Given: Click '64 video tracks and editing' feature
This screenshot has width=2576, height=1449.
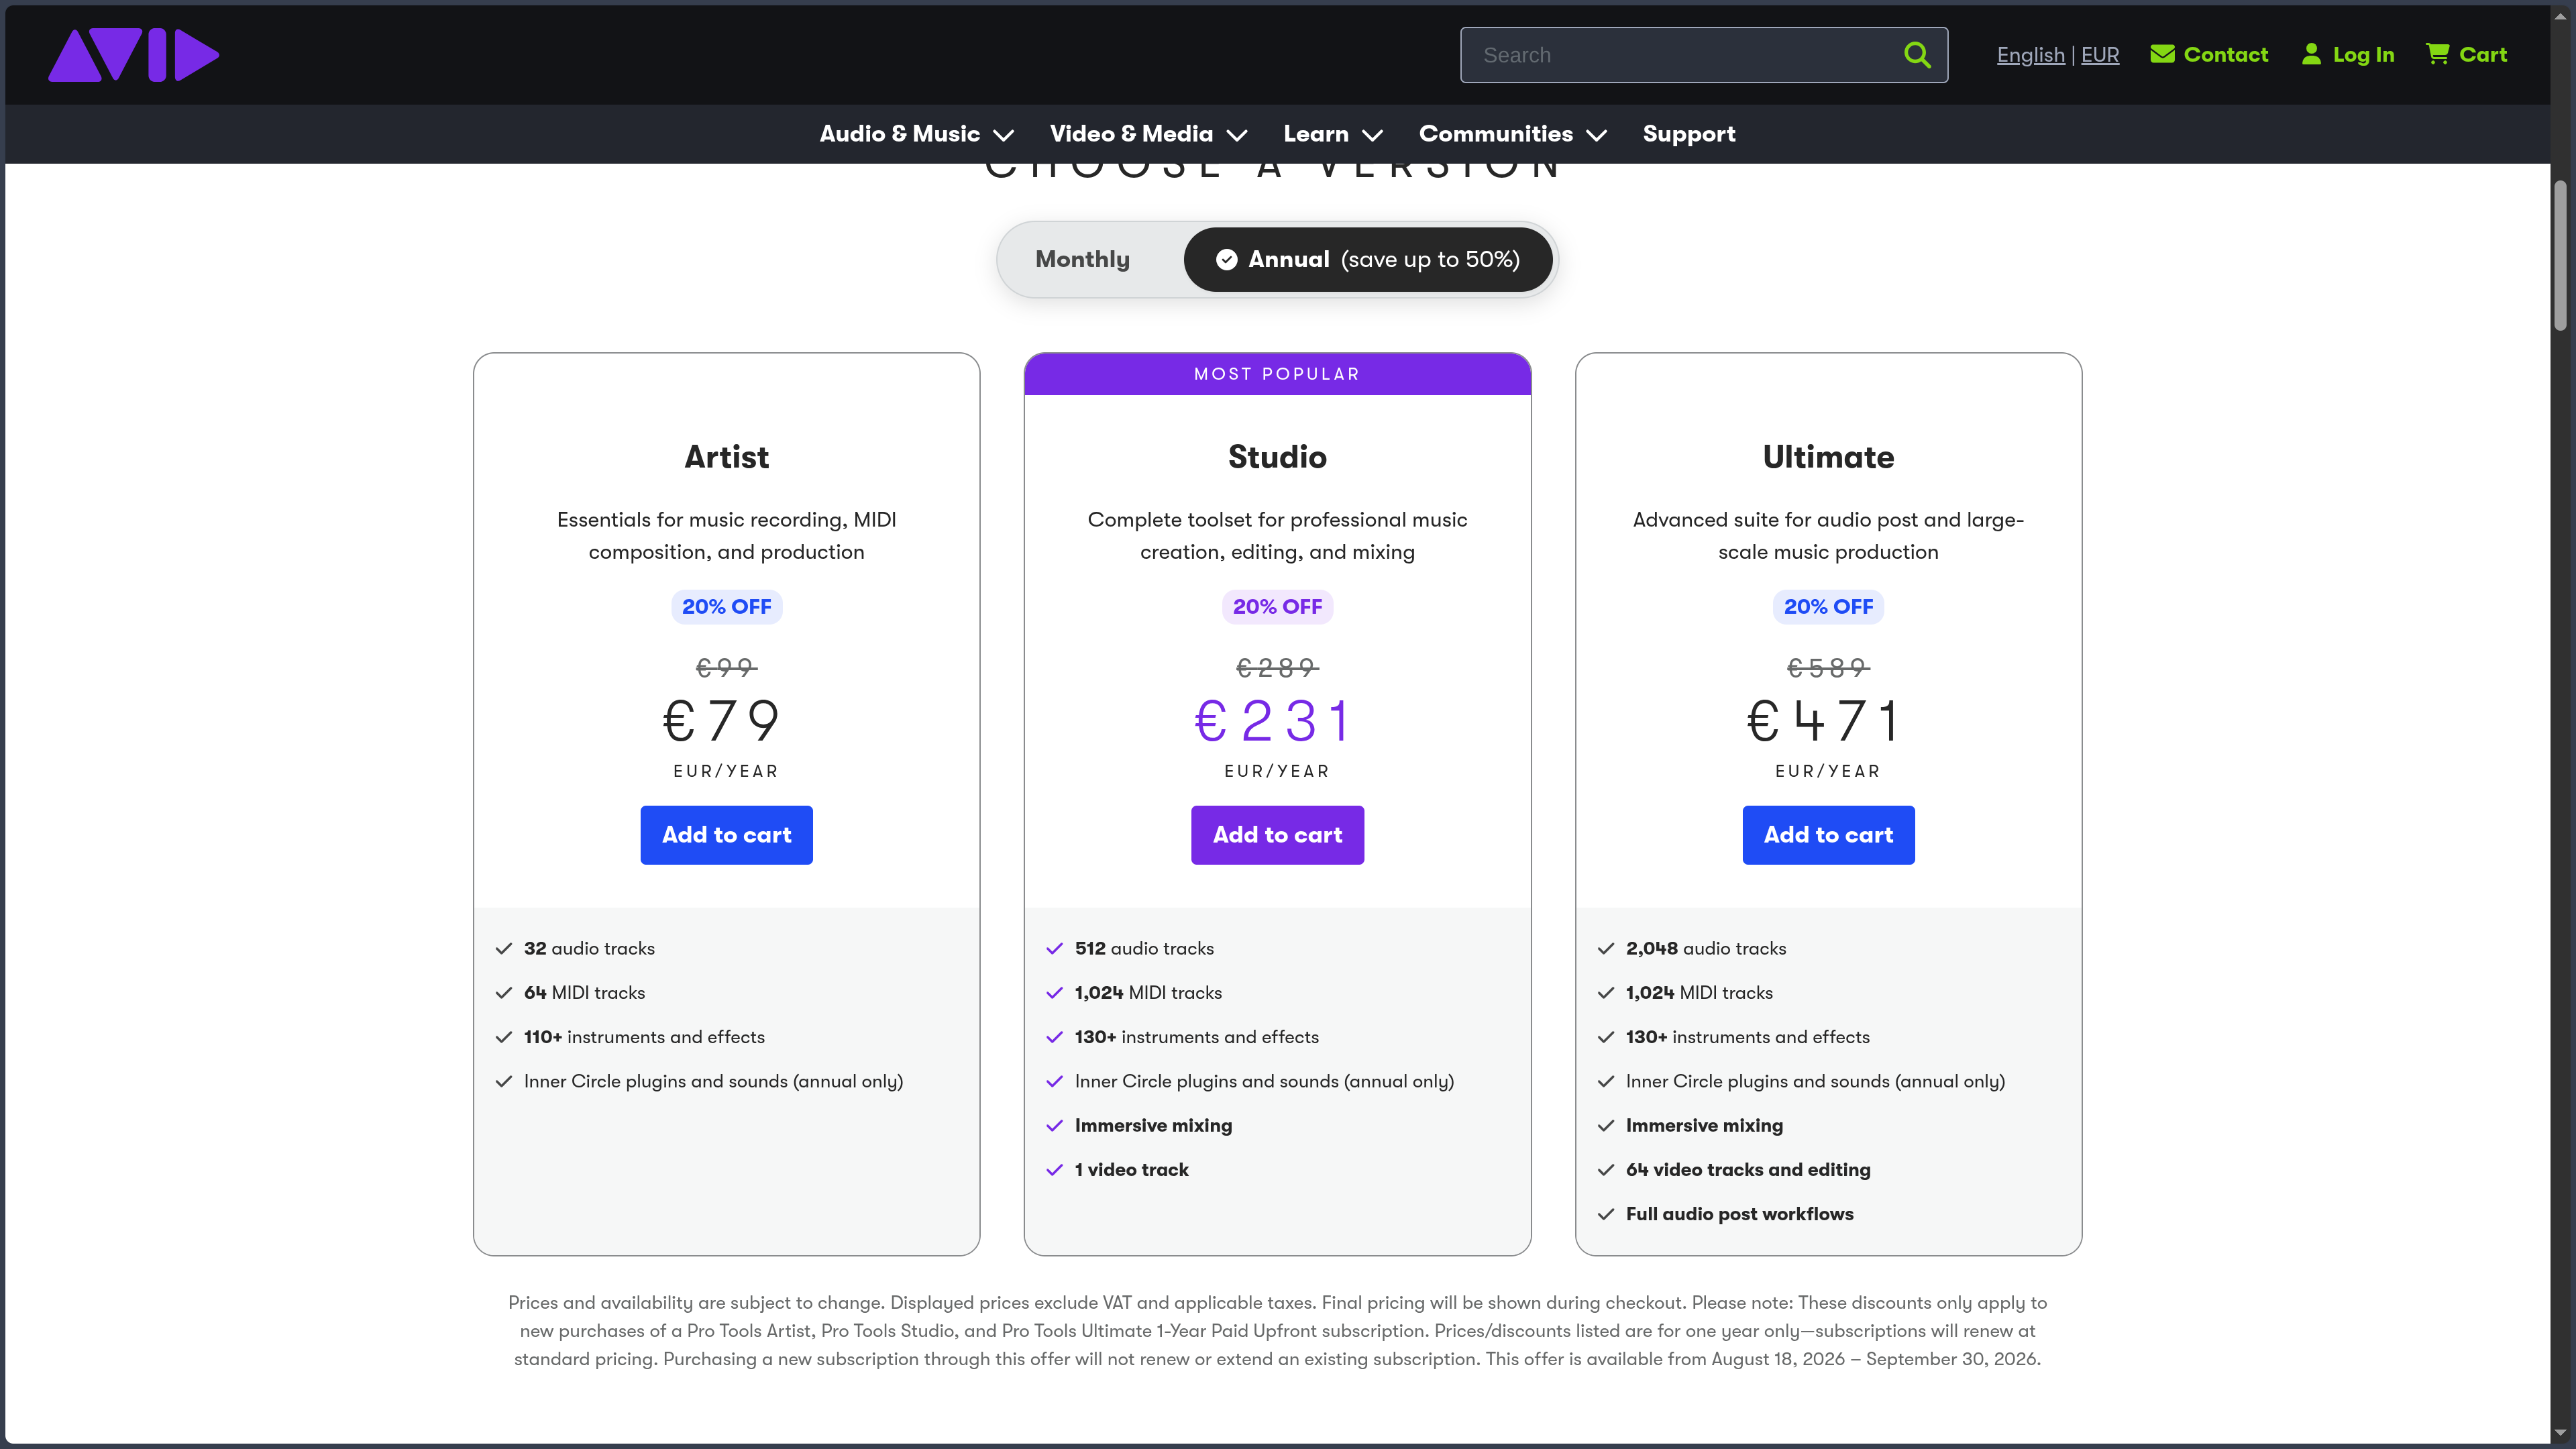Looking at the screenshot, I should coord(1748,1170).
